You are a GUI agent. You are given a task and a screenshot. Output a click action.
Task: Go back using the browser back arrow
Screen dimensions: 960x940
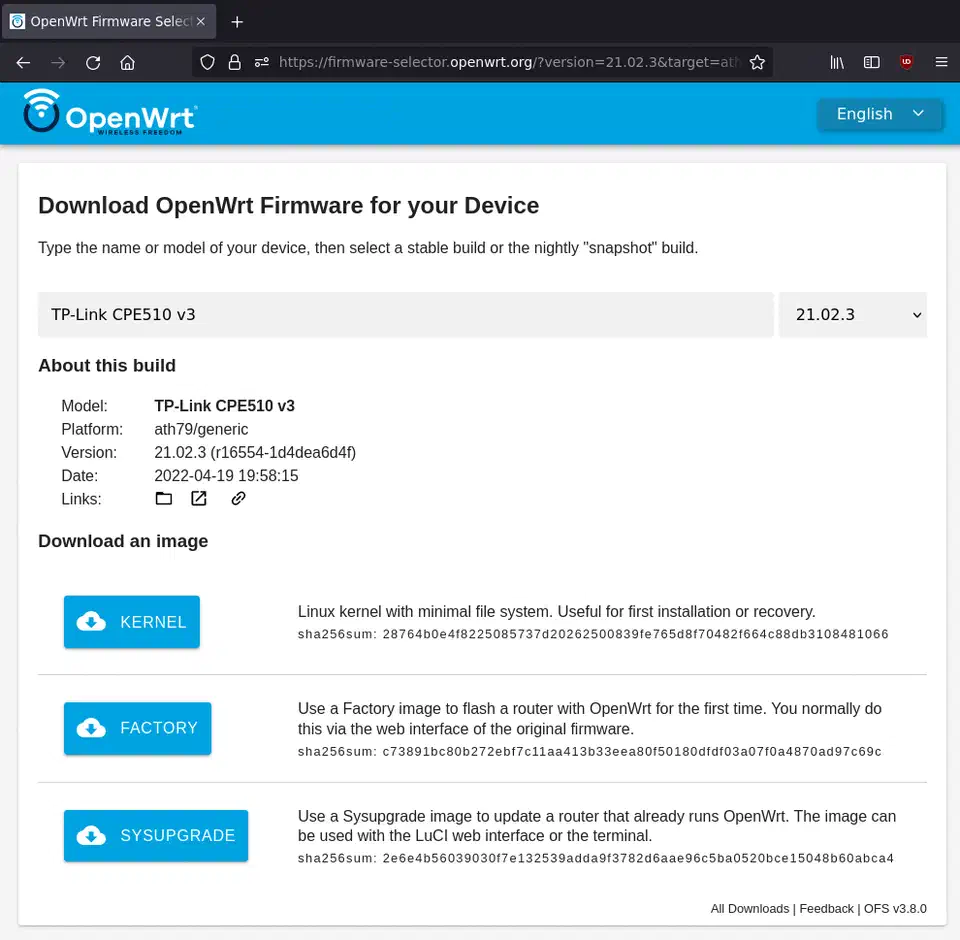[x=23, y=62]
